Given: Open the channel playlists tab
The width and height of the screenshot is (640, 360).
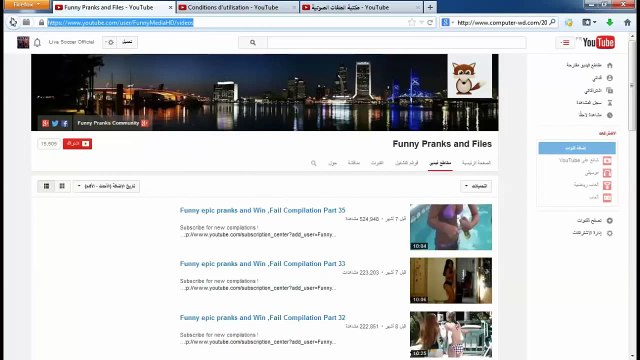Looking at the screenshot, I should 406,163.
